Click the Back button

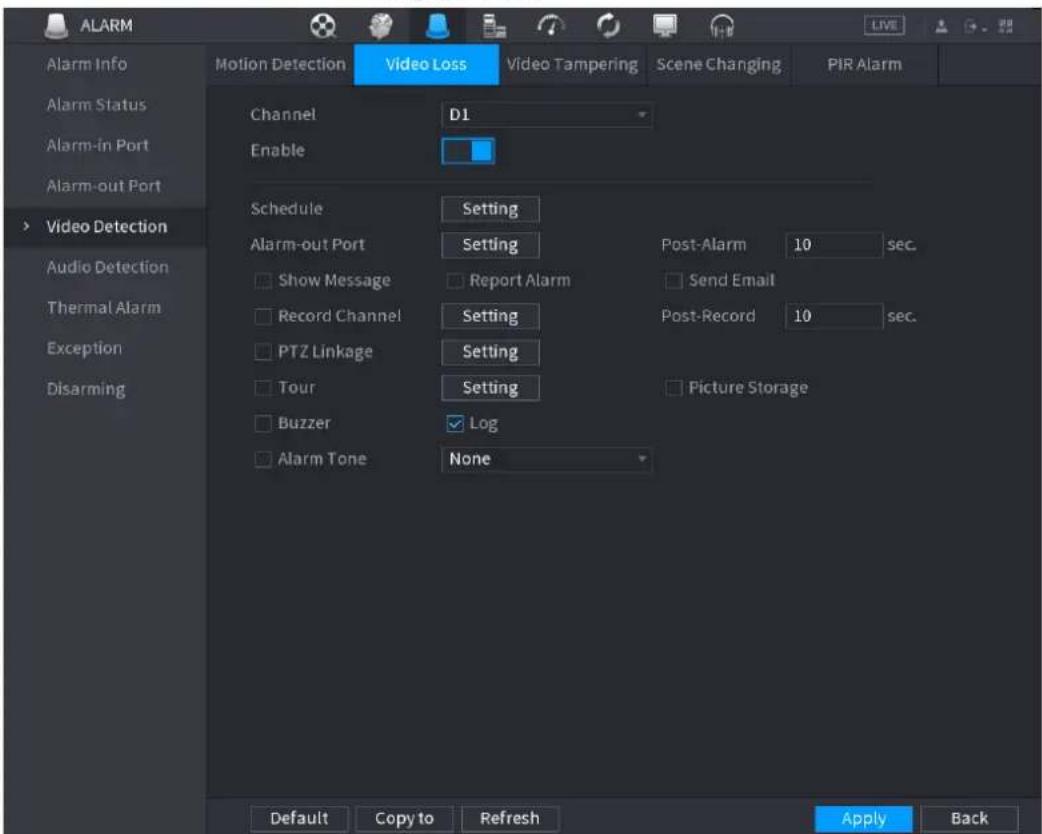tap(970, 819)
